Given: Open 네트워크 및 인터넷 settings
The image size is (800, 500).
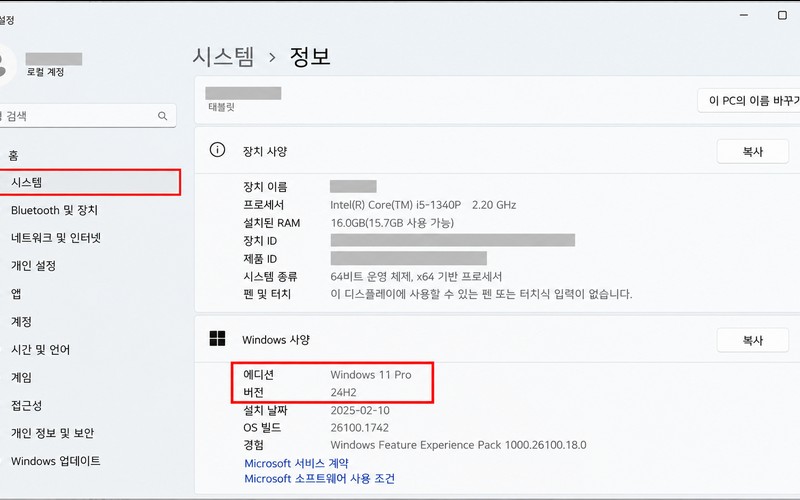Looking at the screenshot, I should coord(56,238).
